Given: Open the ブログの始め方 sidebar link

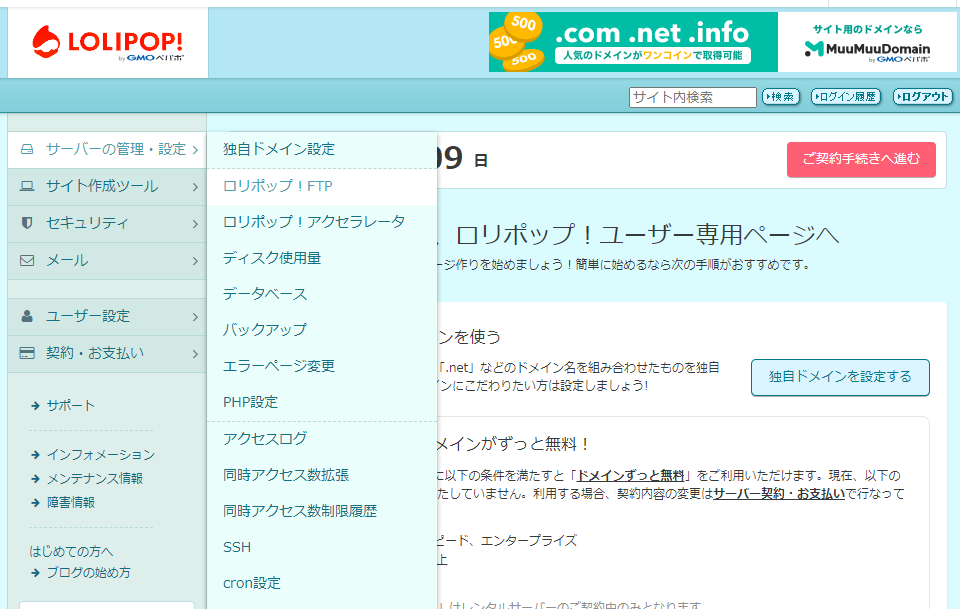Looking at the screenshot, I should (x=89, y=574).
